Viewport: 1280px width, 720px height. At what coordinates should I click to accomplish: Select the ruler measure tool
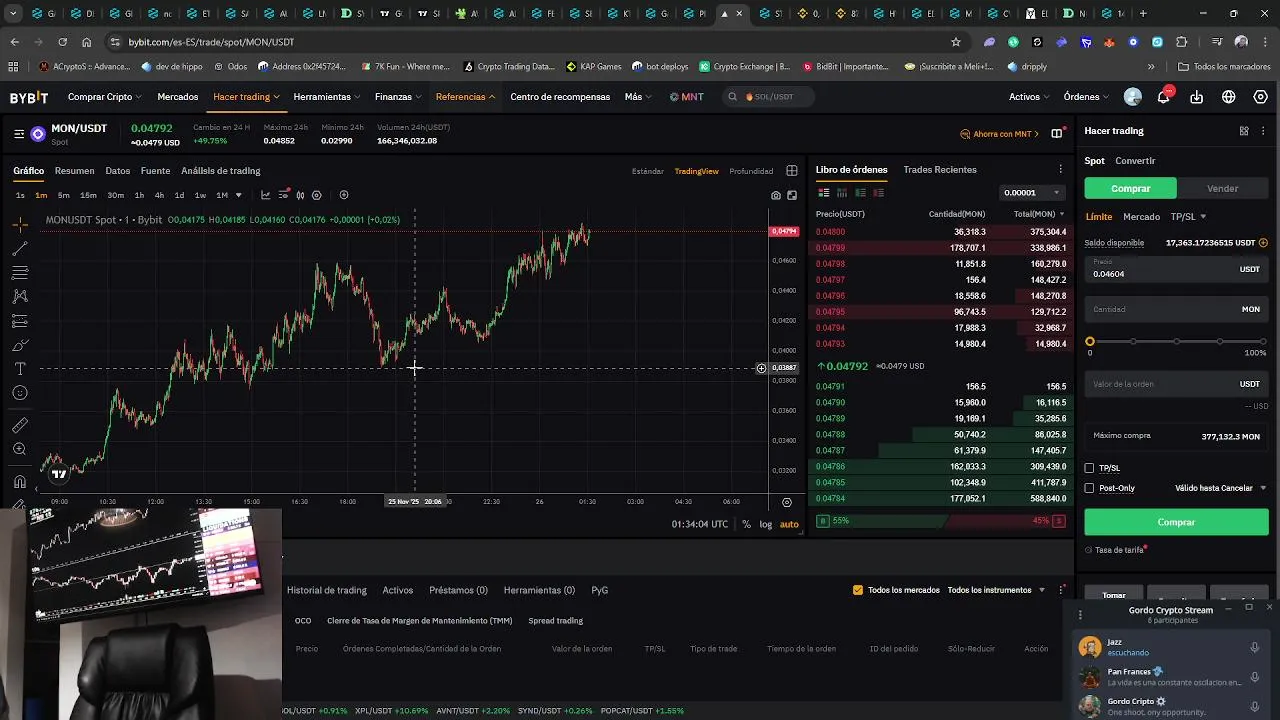[20, 425]
